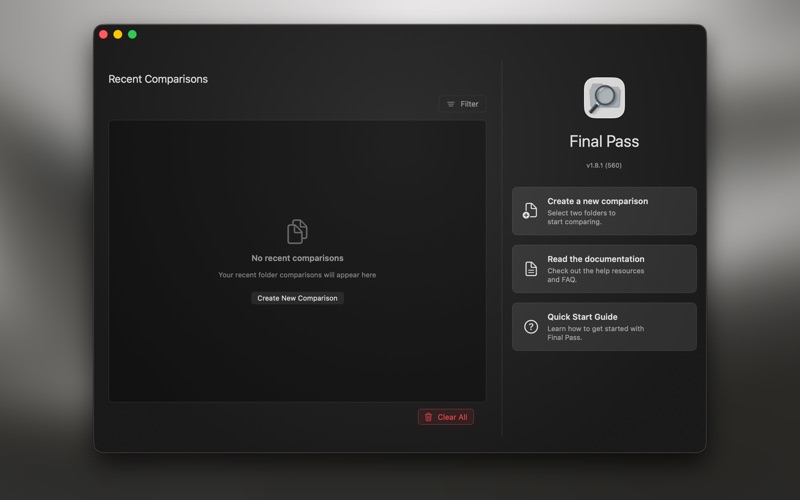Click the Clear All button
Image resolution: width=800 pixels, height=500 pixels.
point(446,417)
